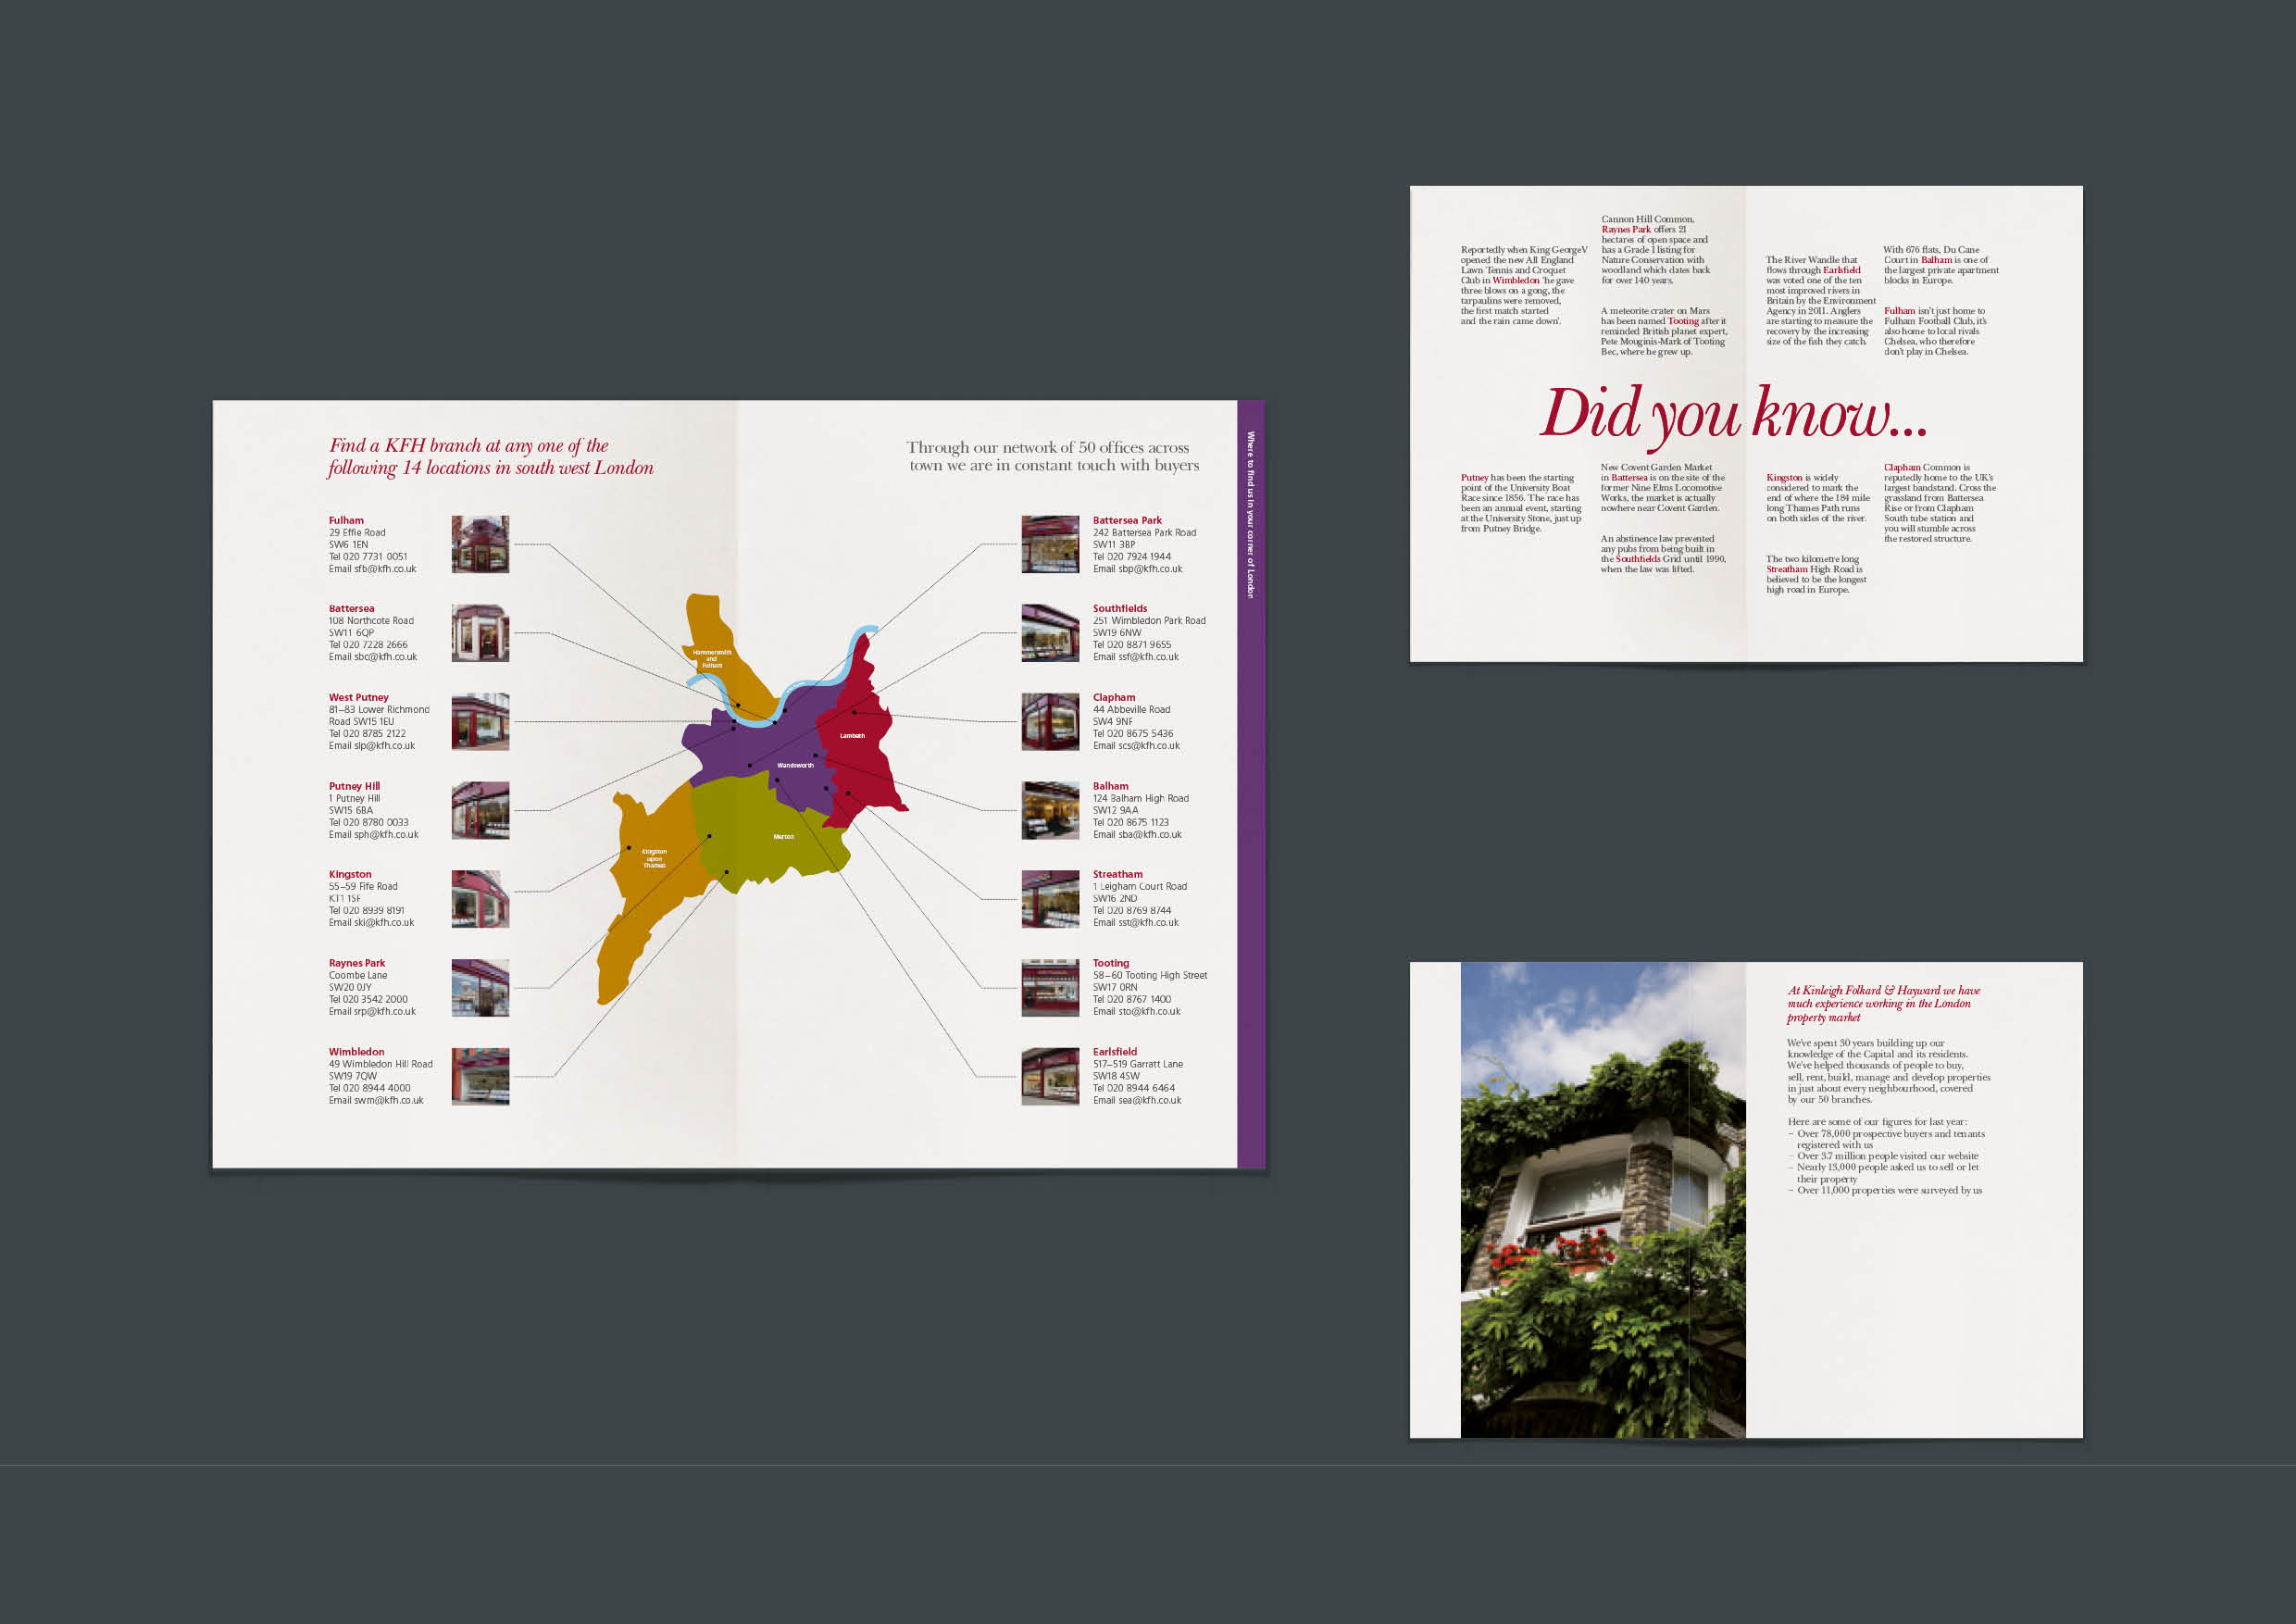Viewport: 2296px width, 1624px height.
Task: Click the Kingston branch photo thumbnail
Action: 480,898
